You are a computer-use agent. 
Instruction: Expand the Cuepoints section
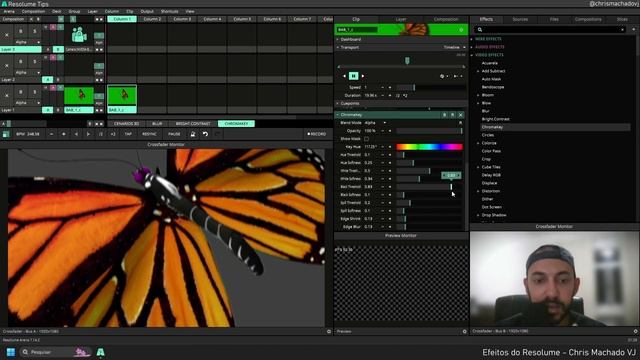(x=338, y=104)
